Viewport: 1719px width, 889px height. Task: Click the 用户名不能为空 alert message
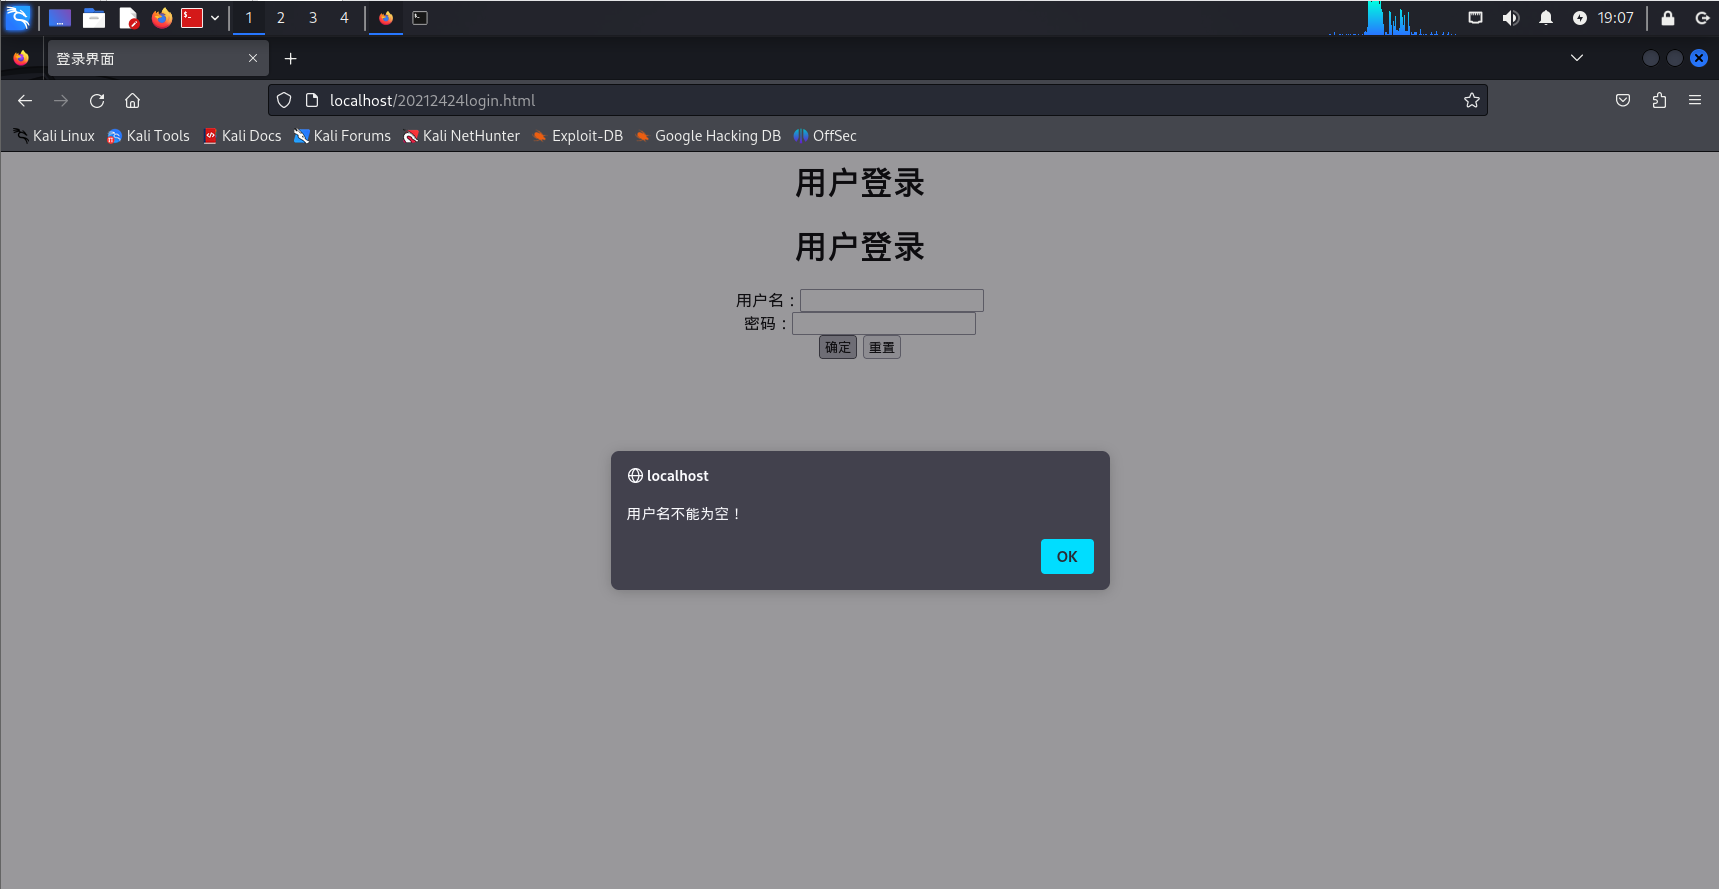tap(684, 514)
